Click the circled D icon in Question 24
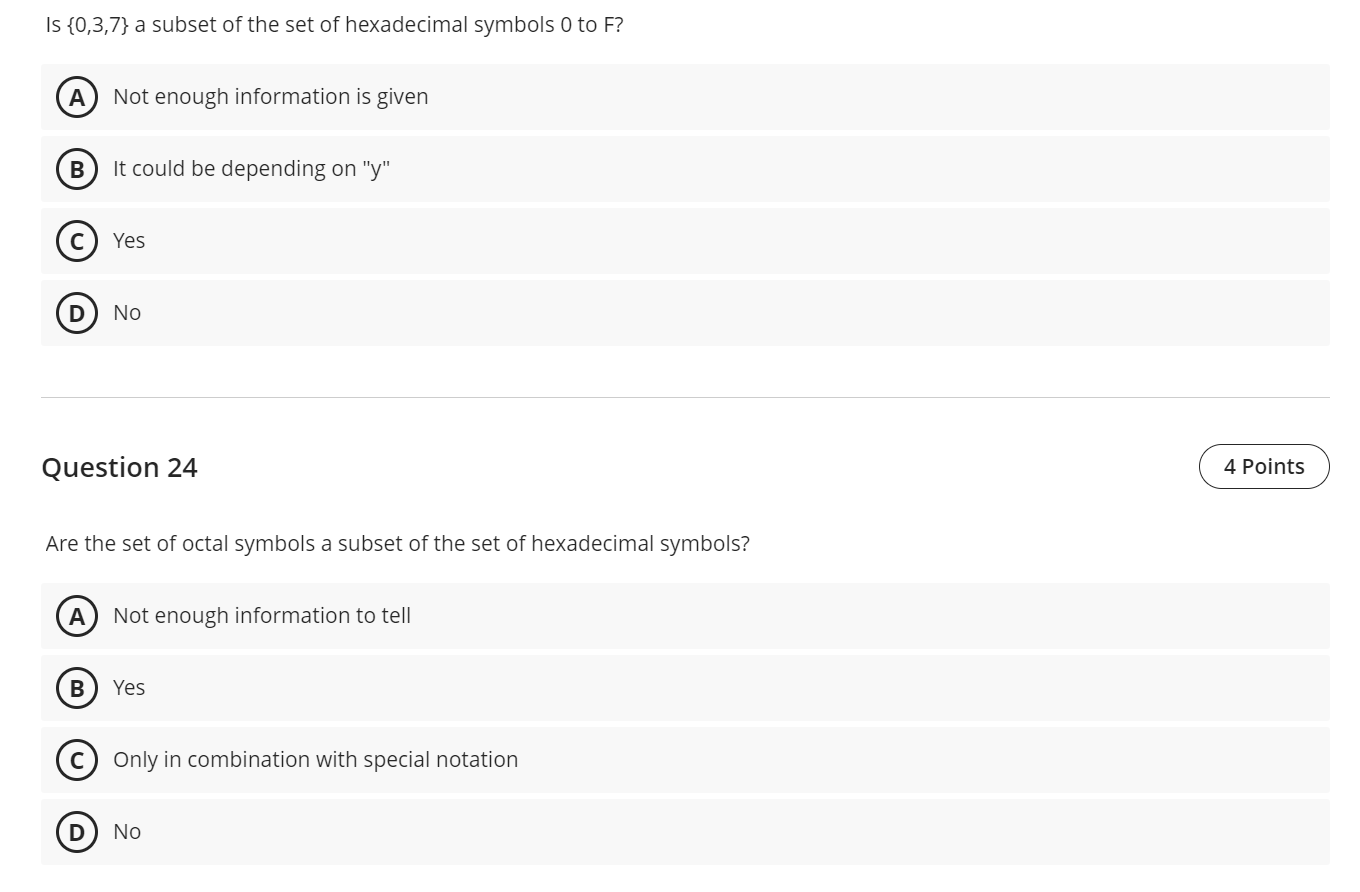The height and width of the screenshot is (892, 1360). [77, 831]
